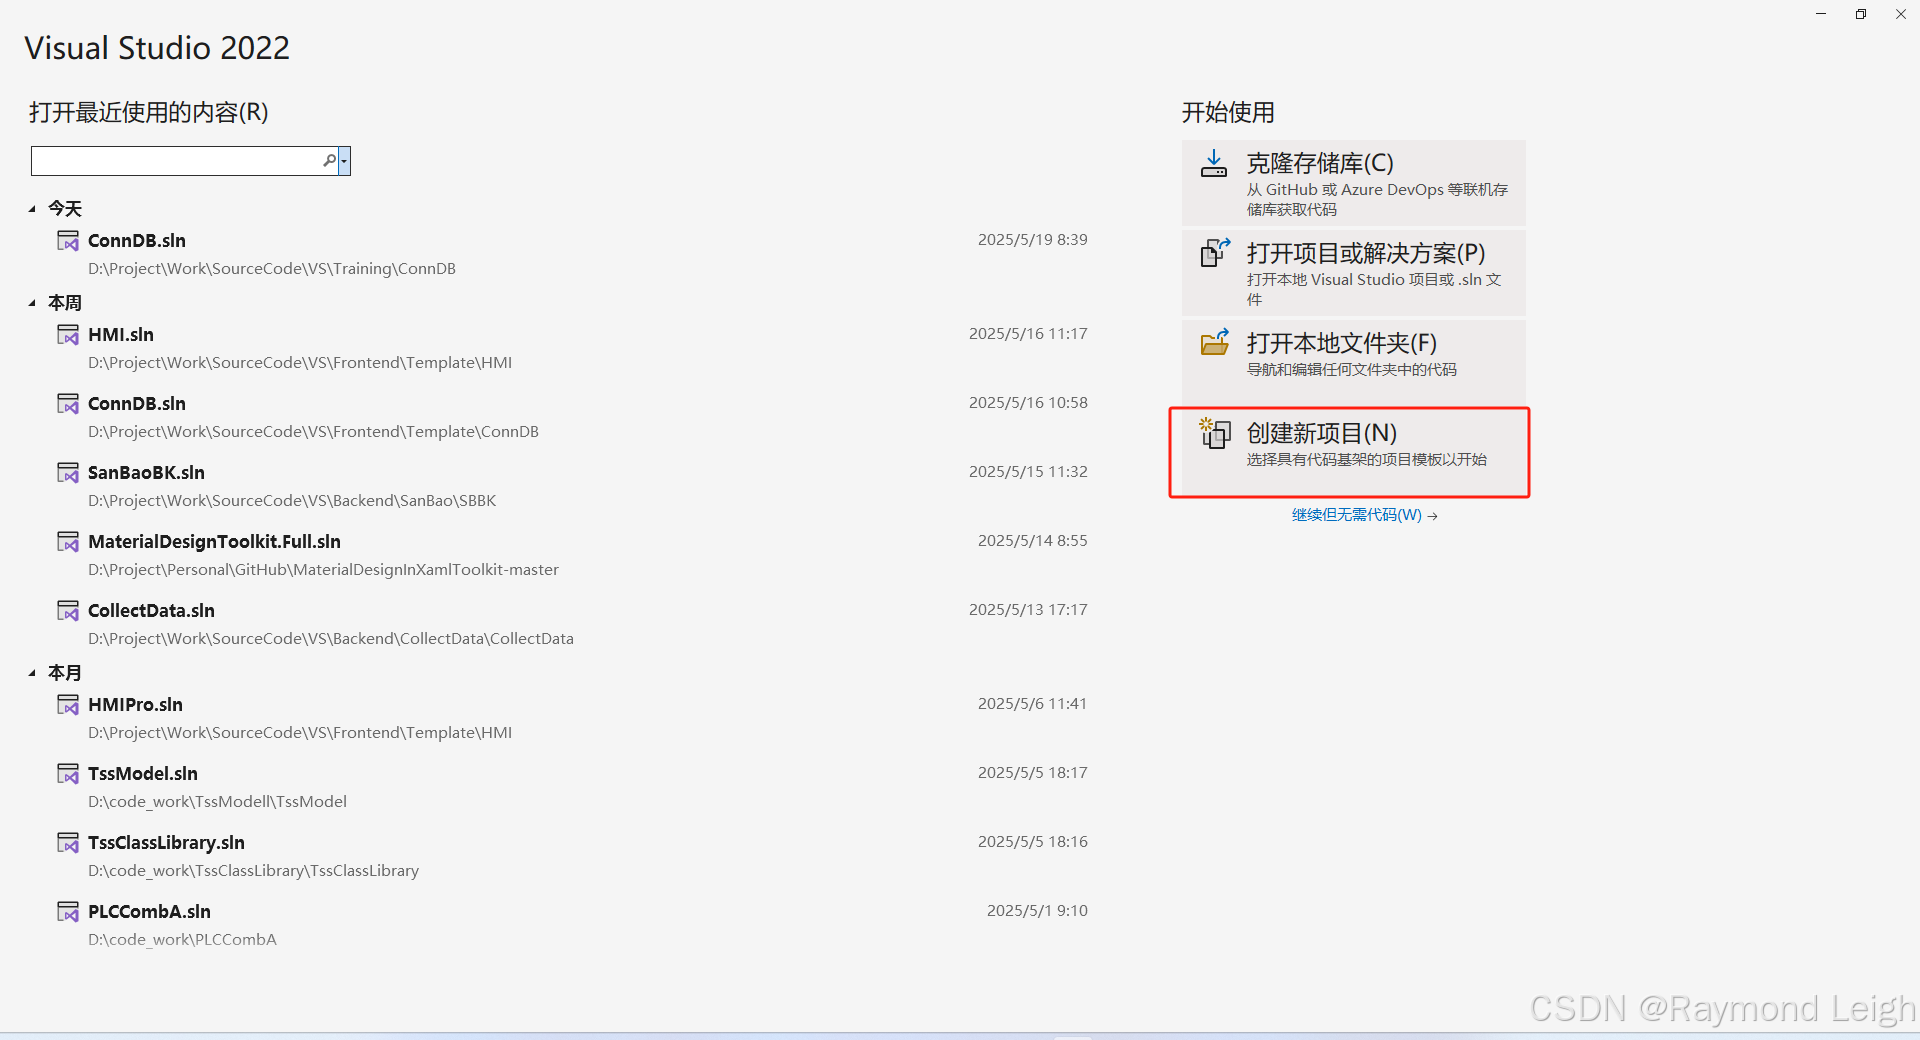This screenshot has width=1920, height=1040.
Task: Click the 继续但无需代码(W) link
Action: coord(1364,515)
